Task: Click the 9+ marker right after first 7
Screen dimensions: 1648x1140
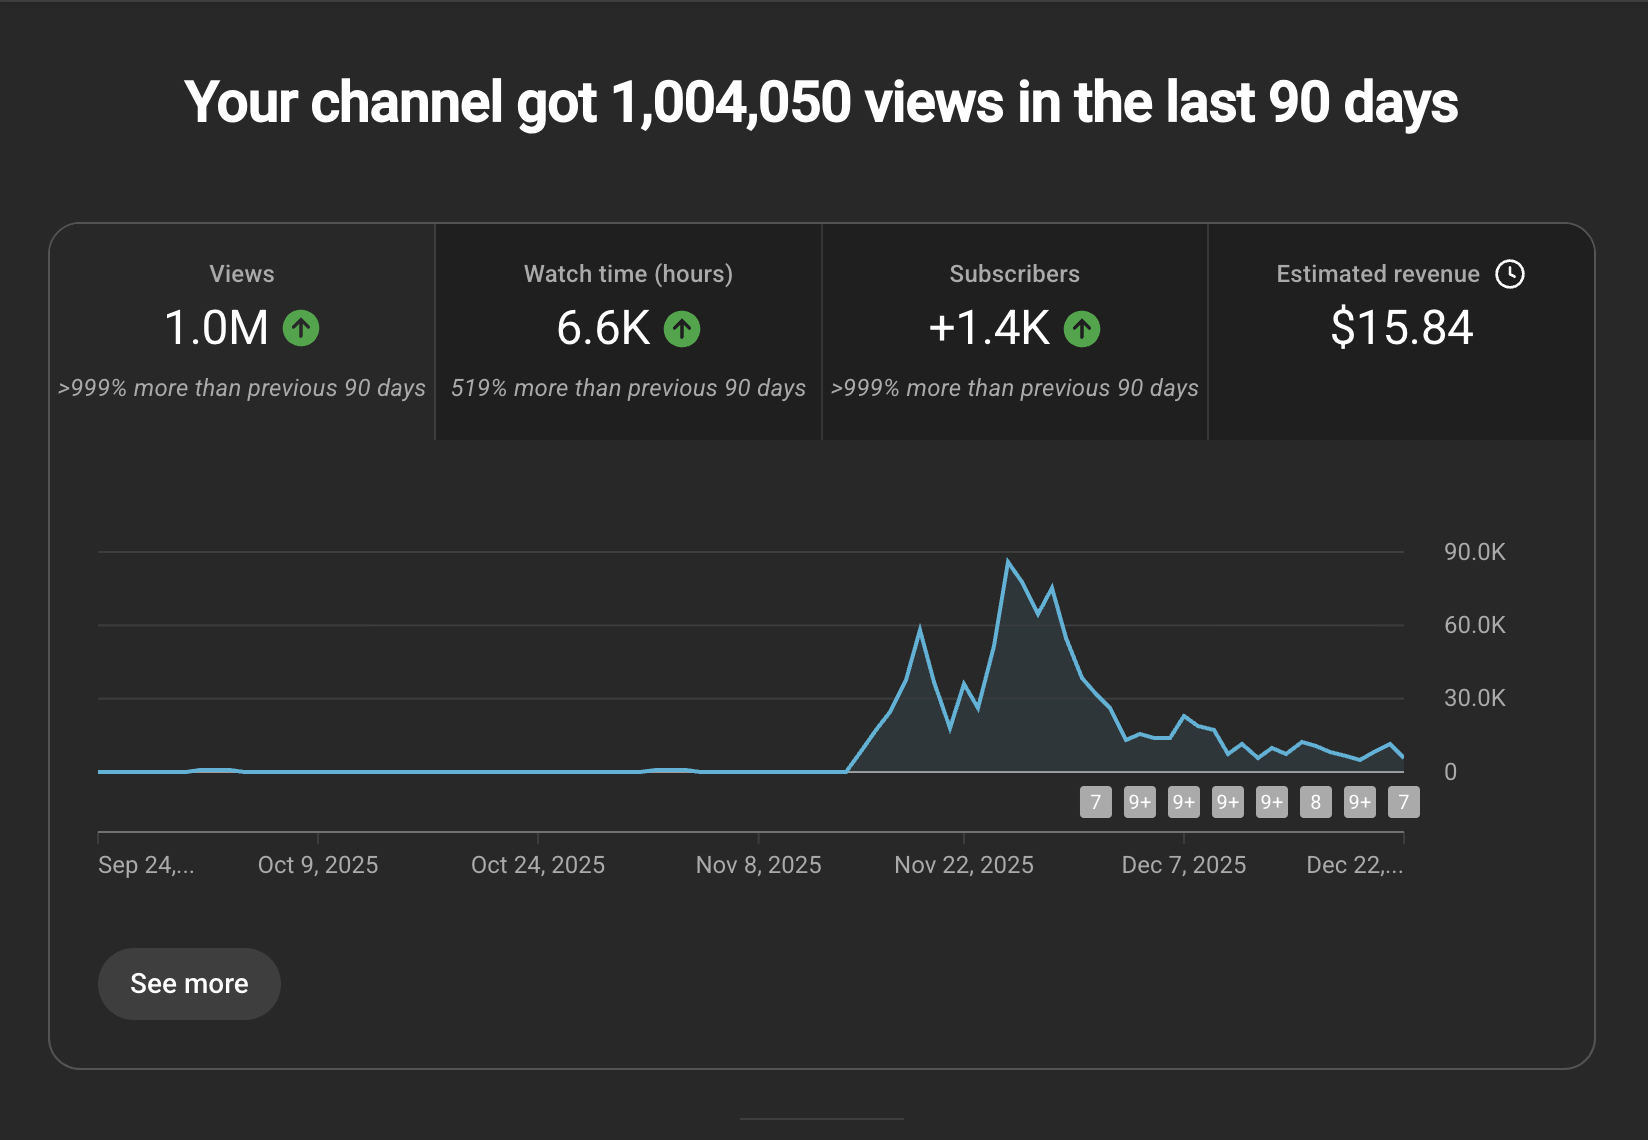Action: point(1139,802)
